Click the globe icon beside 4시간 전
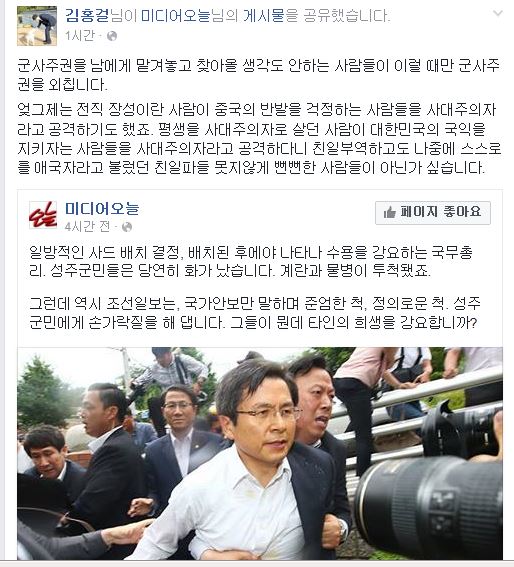 tap(127, 227)
